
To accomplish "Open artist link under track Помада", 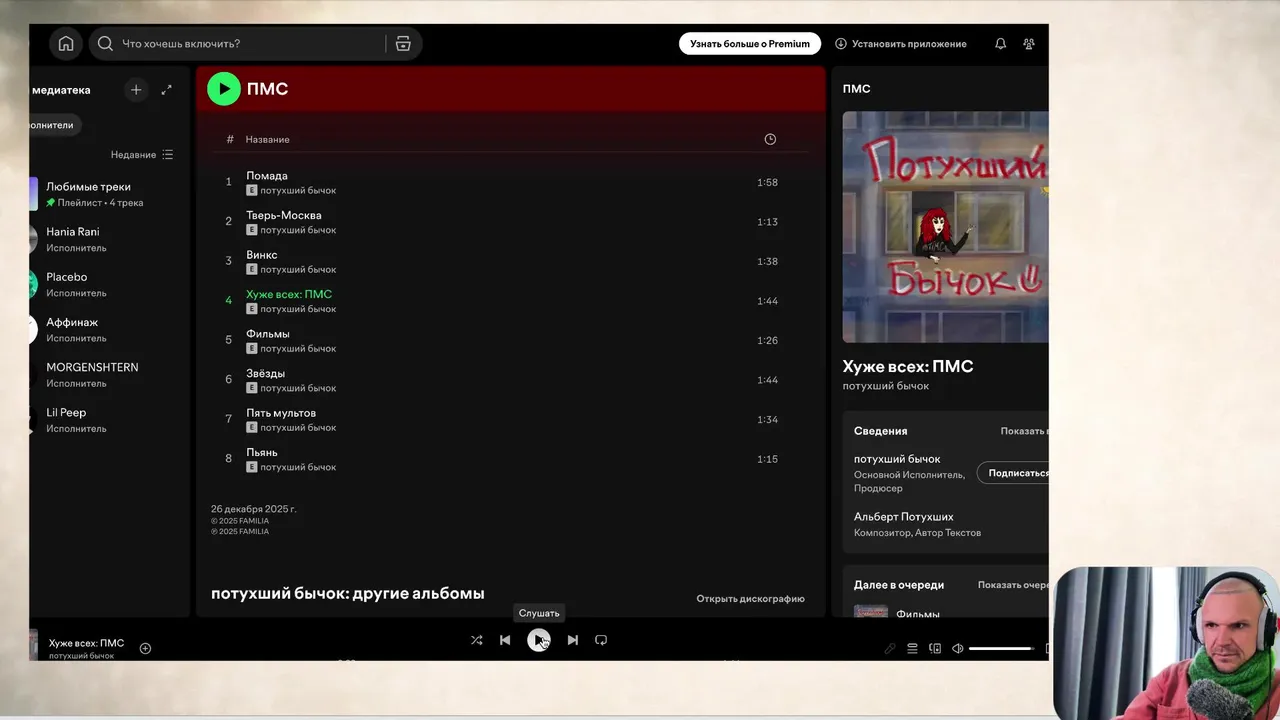I will (298, 190).
